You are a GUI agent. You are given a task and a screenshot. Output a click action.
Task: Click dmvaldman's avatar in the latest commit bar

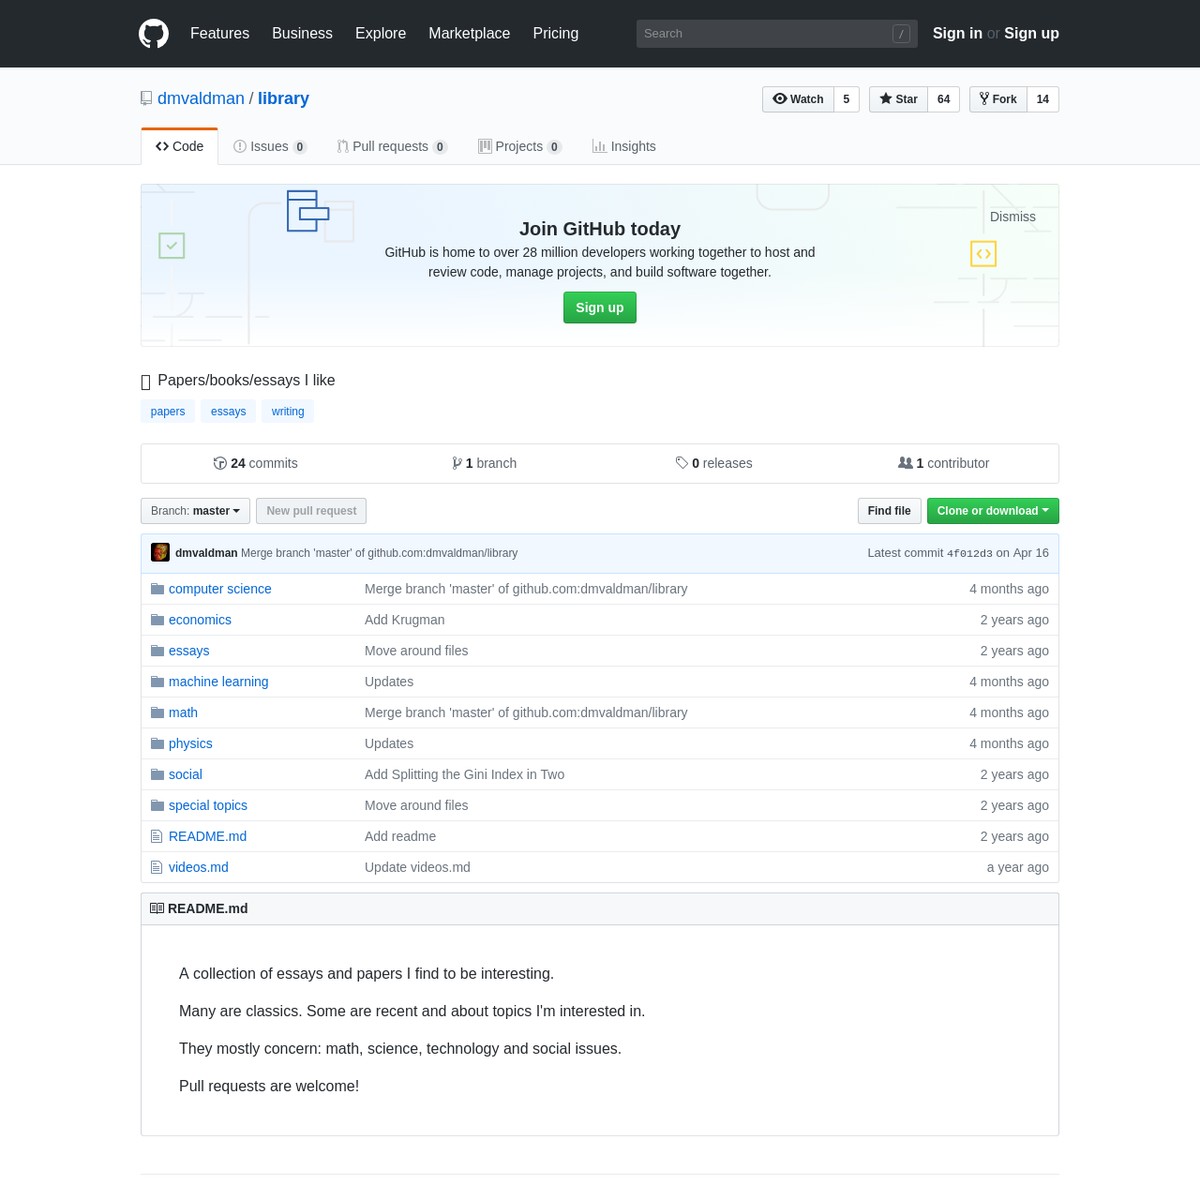[x=160, y=553]
